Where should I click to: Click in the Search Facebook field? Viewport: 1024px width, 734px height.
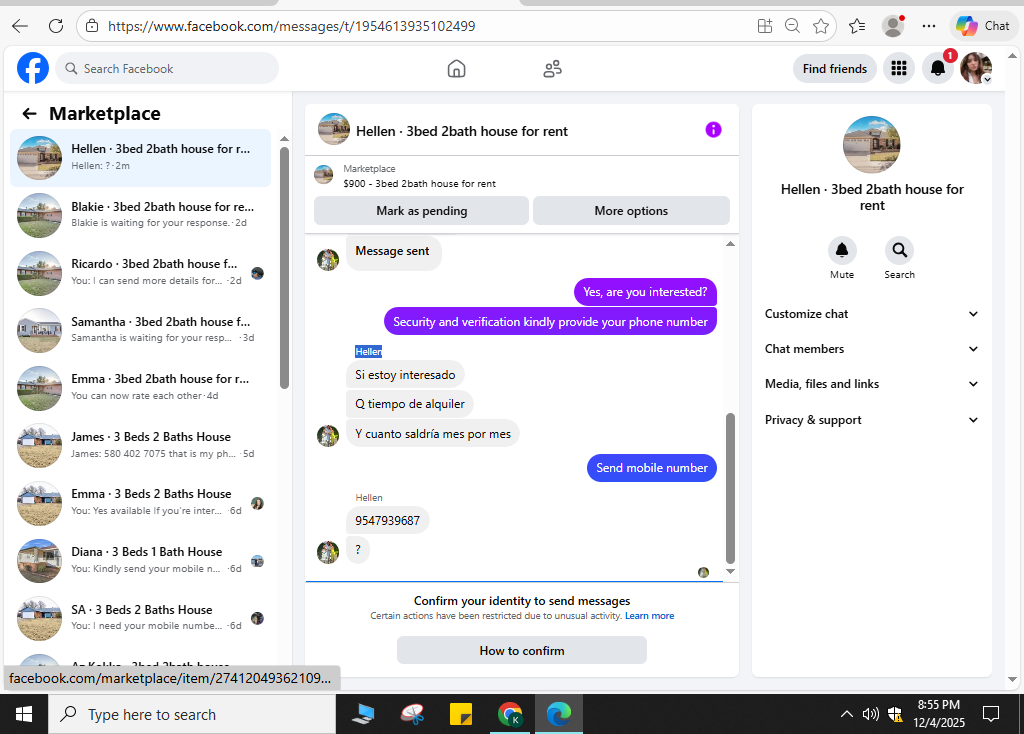168,69
